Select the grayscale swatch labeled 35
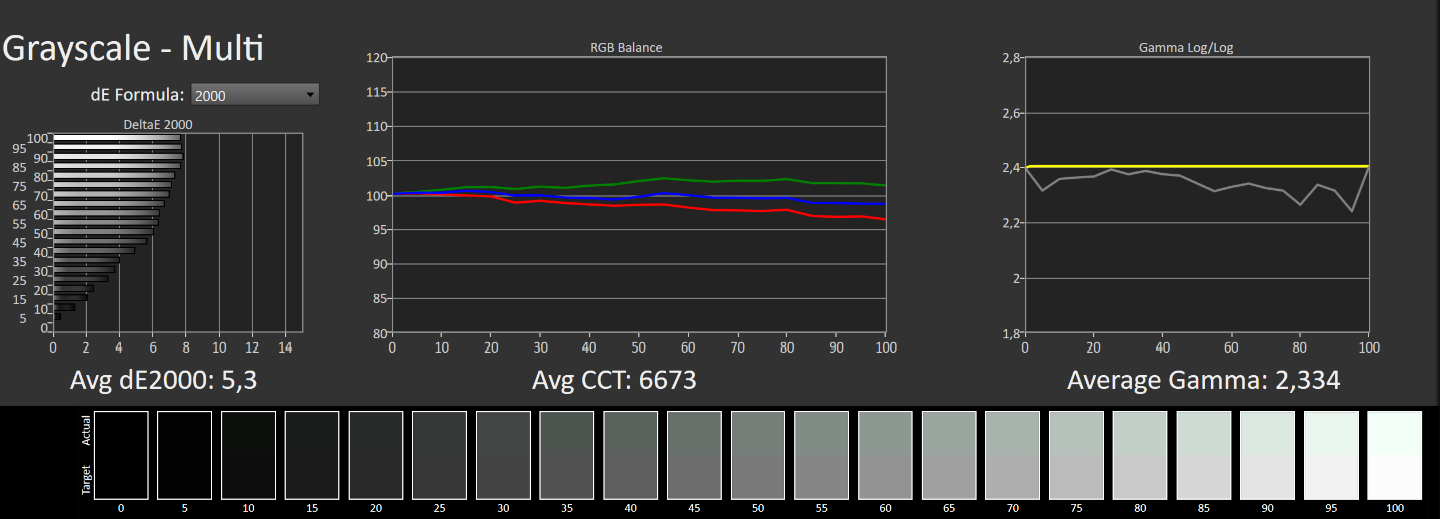 (567, 455)
